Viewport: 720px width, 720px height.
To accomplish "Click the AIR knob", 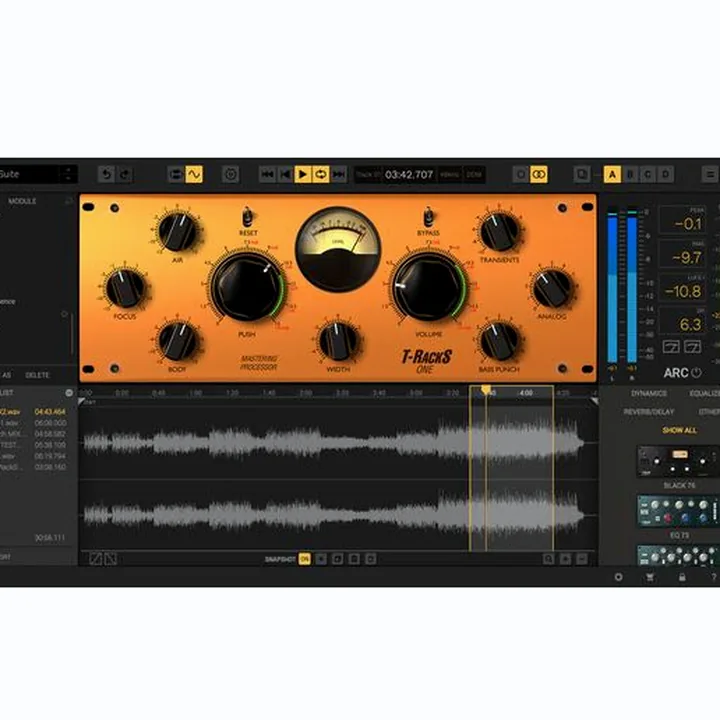I will coord(177,231).
